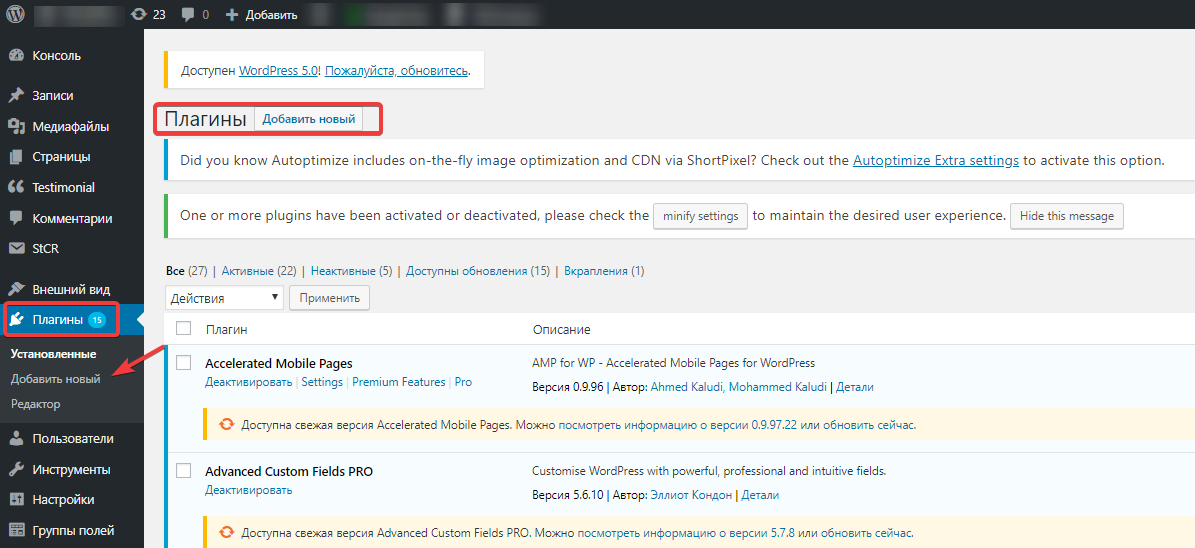The width and height of the screenshot is (1195, 548).
Task: Open Settings link under Accelerated Mobile Pages
Action: 322,383
